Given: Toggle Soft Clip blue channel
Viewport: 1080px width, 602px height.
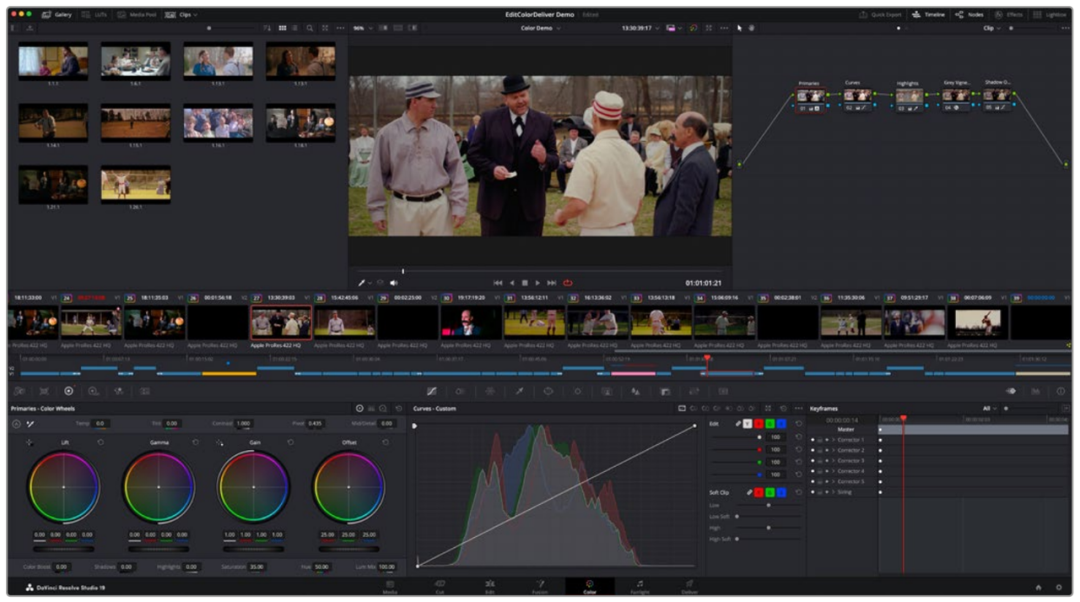Looking at the screenshot, I should (781, 492).
